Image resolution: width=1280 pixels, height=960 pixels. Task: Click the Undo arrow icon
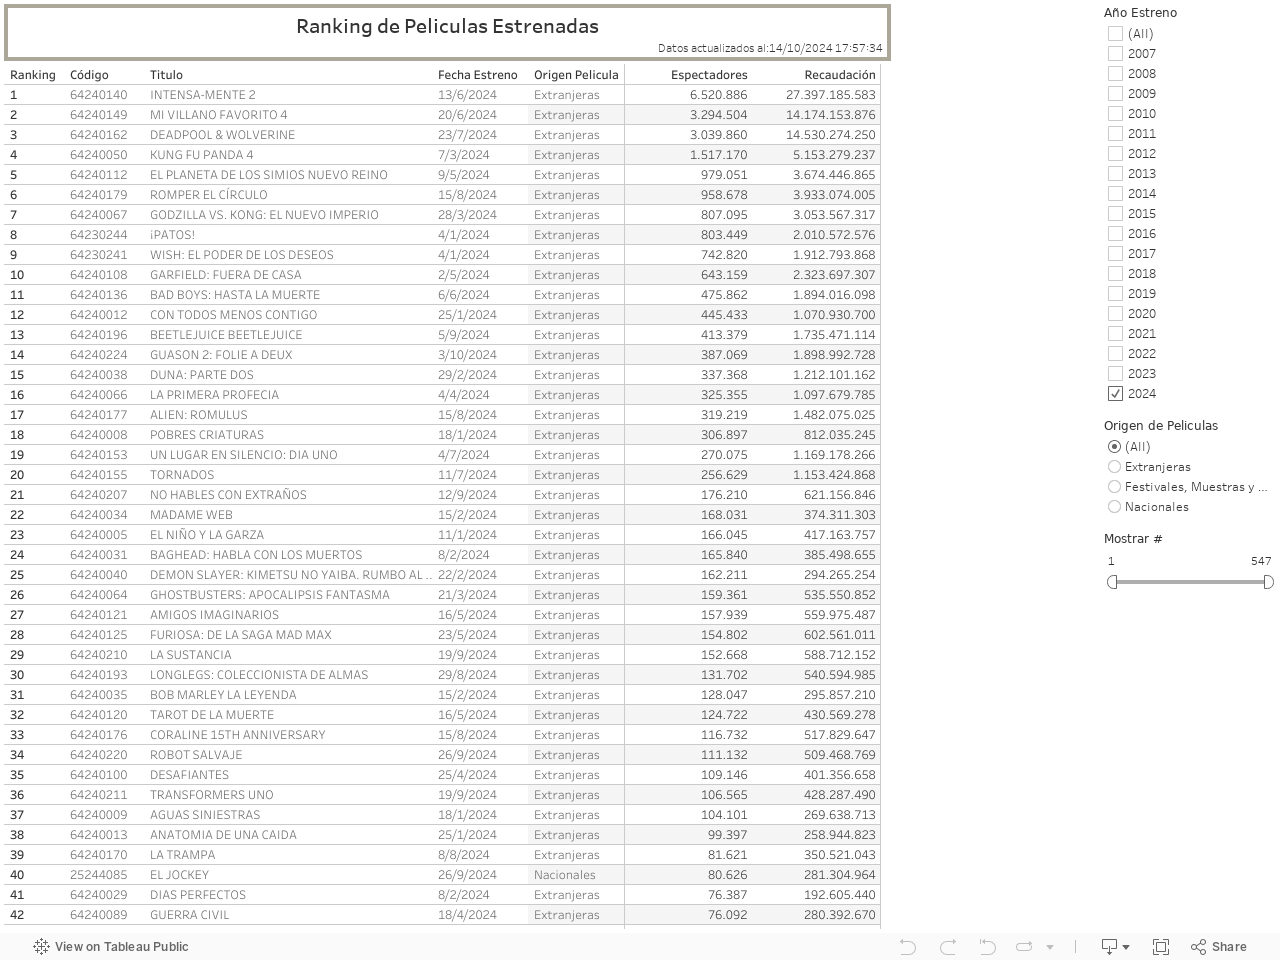pyautogui.click(x=908, y=946)
